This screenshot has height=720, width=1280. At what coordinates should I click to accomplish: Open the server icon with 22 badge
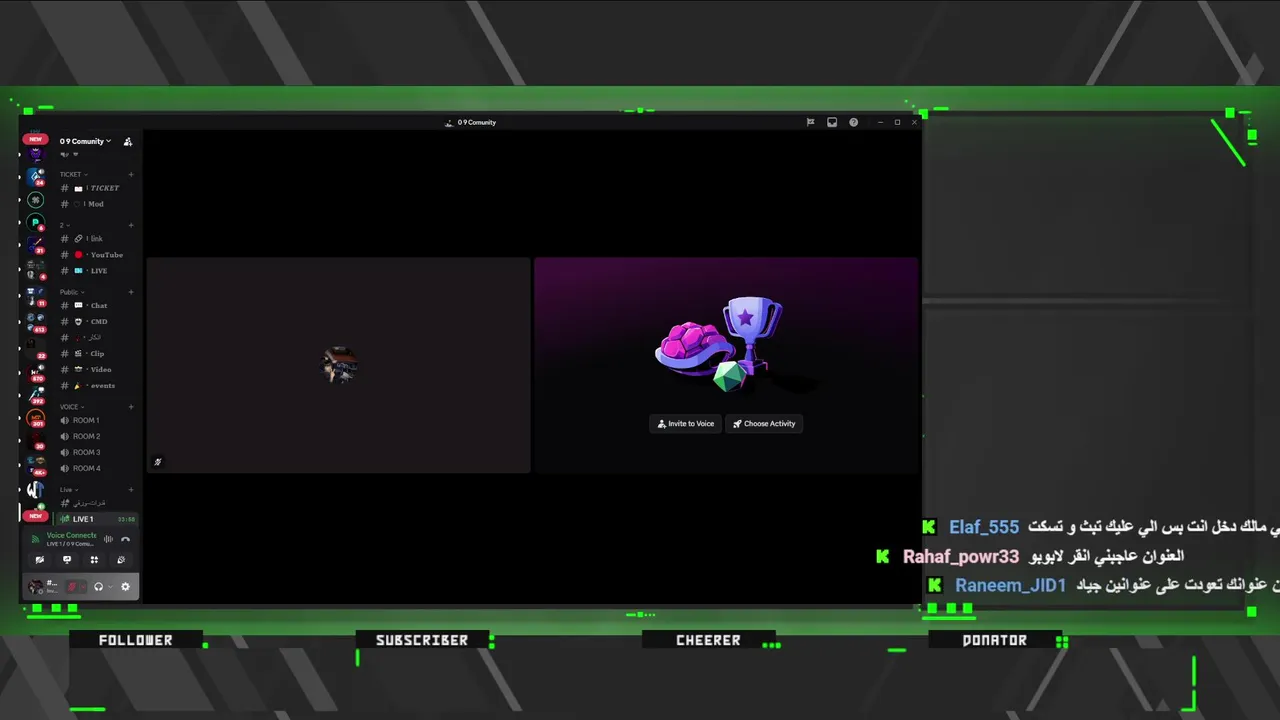pos(36,347)
